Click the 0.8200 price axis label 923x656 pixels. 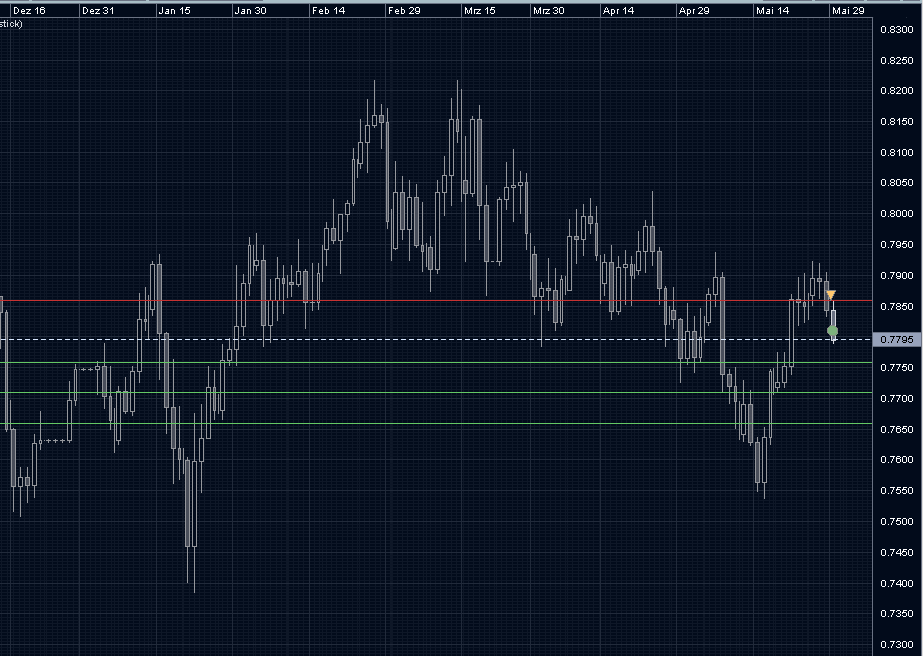coord(897,91)
